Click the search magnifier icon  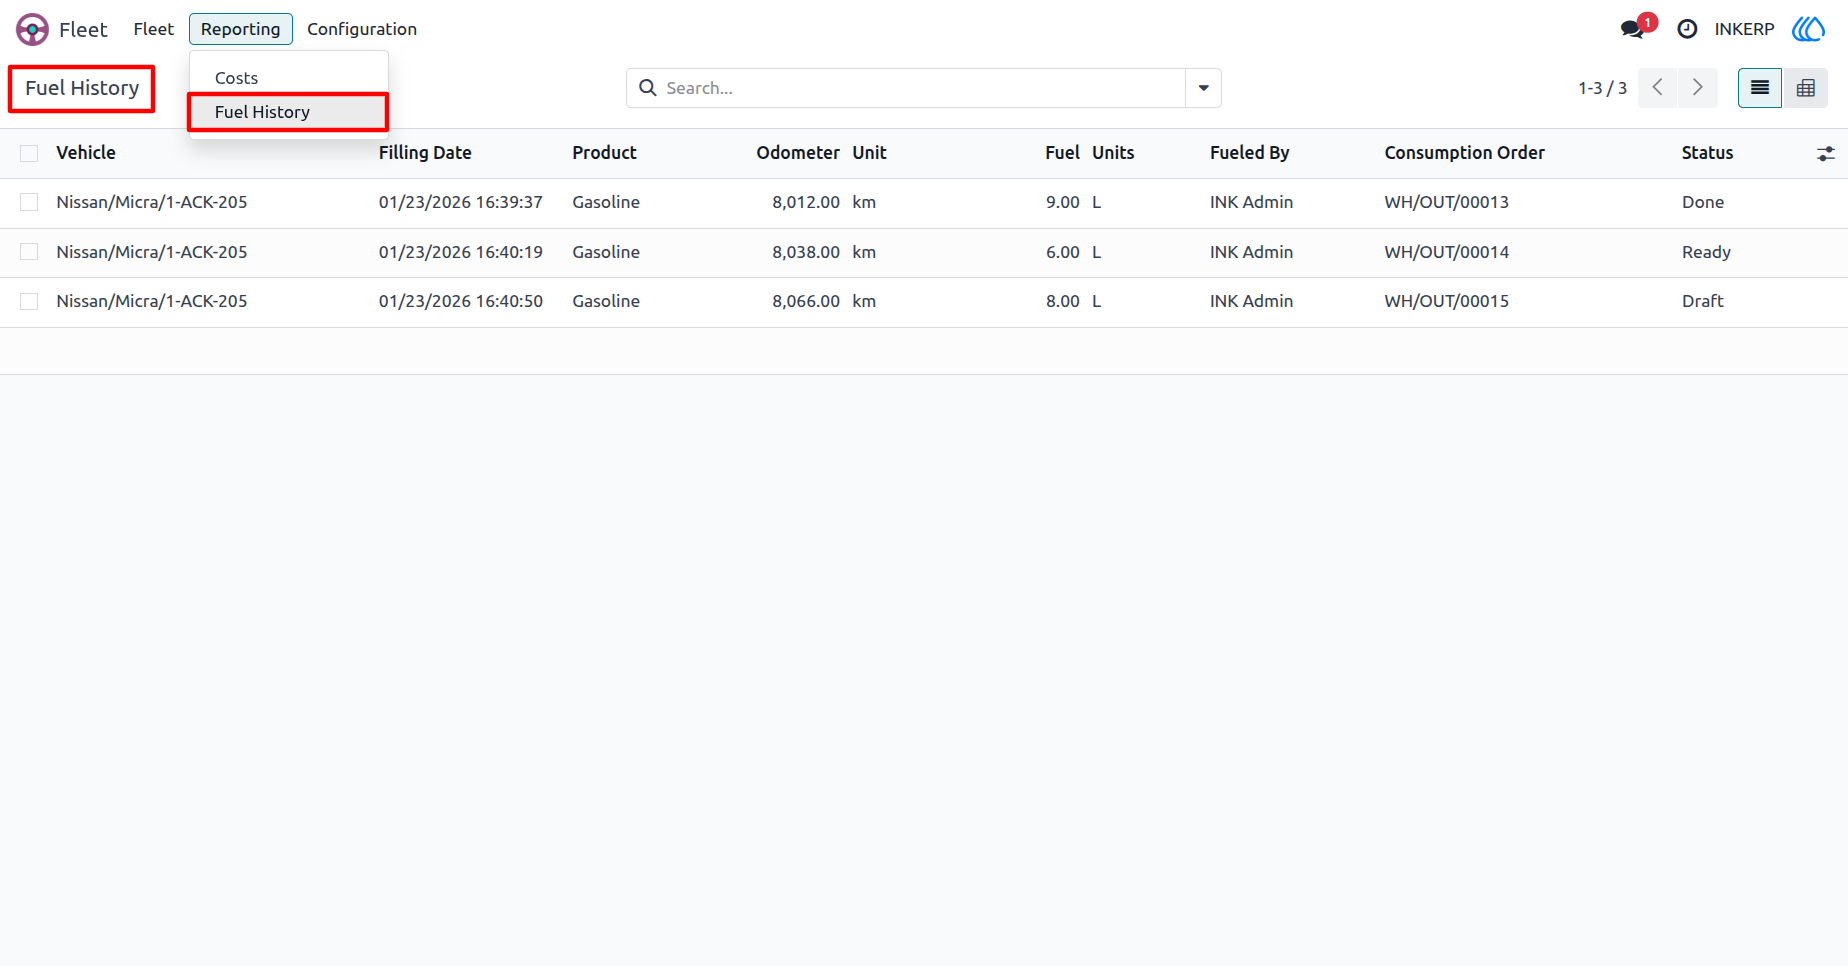648,88
